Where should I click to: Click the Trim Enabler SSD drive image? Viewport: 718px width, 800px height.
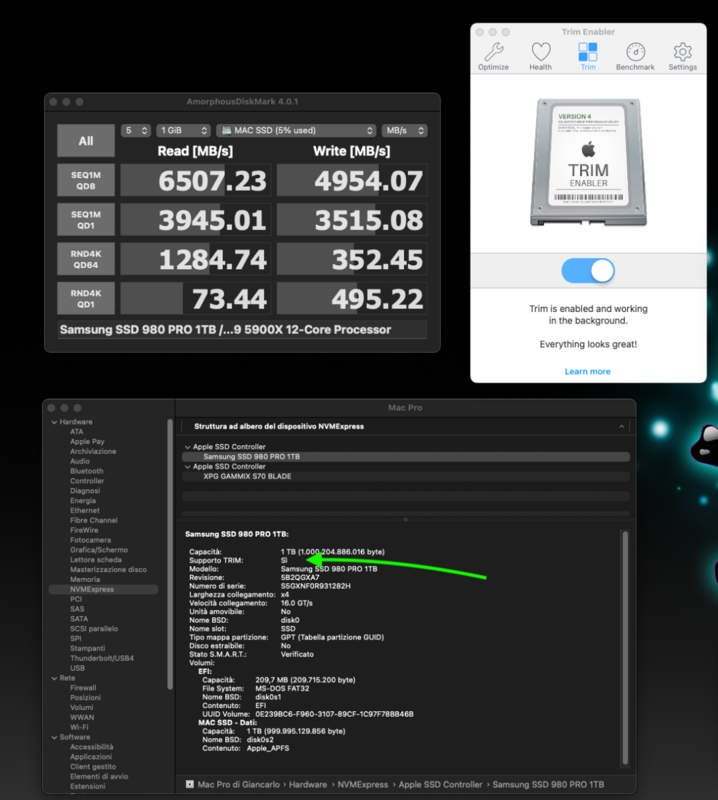pos(588,162)
